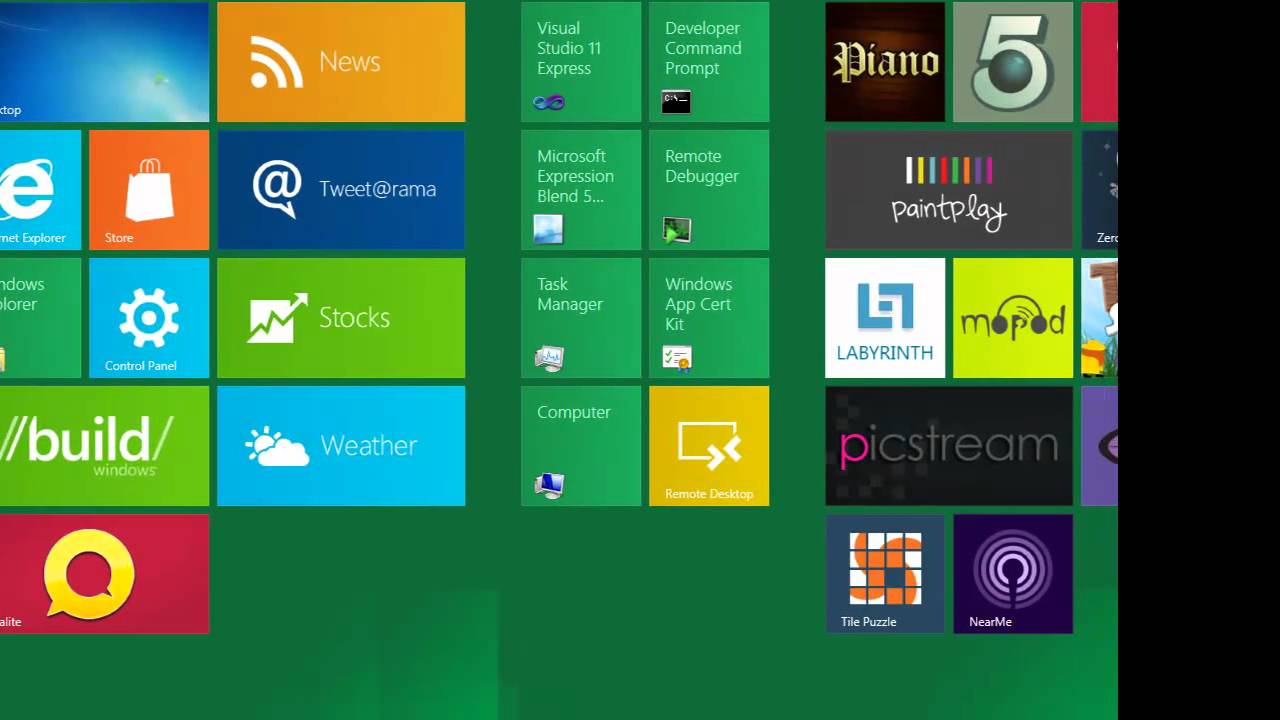This screenshot has height=720, width=1280.
Task: Open the Weather tile
Action: pyautogui.click(x=341, y=446)
